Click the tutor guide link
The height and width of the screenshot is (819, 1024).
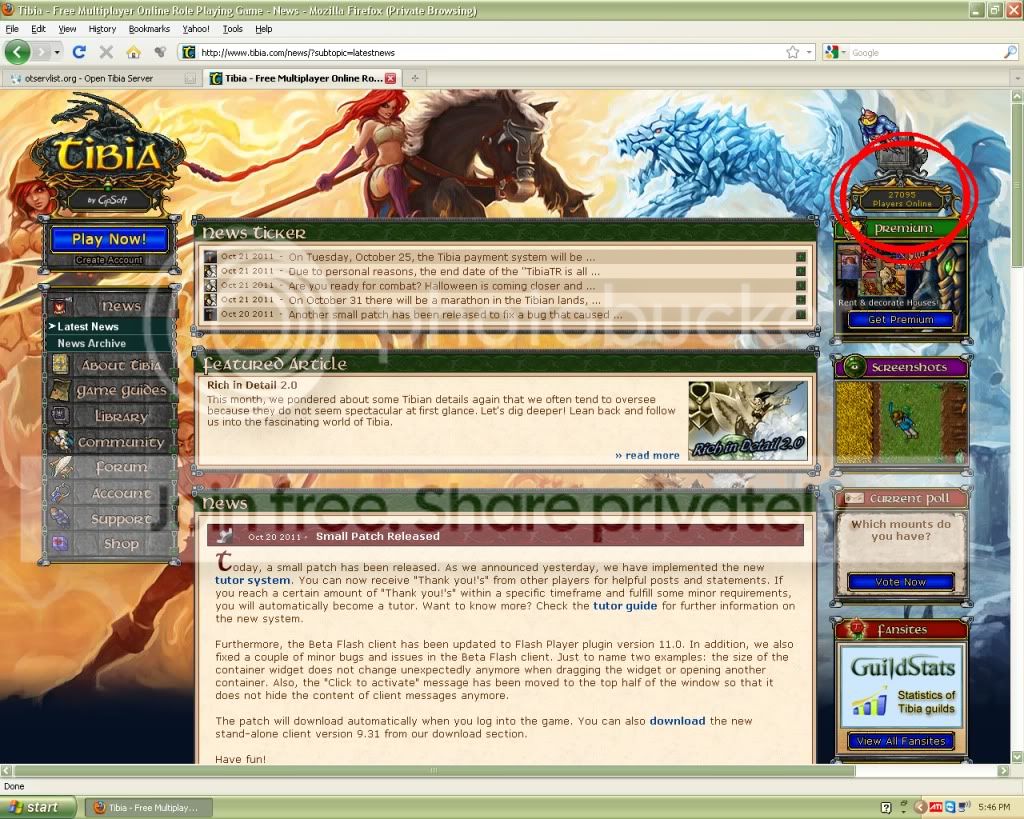point(625,605)
